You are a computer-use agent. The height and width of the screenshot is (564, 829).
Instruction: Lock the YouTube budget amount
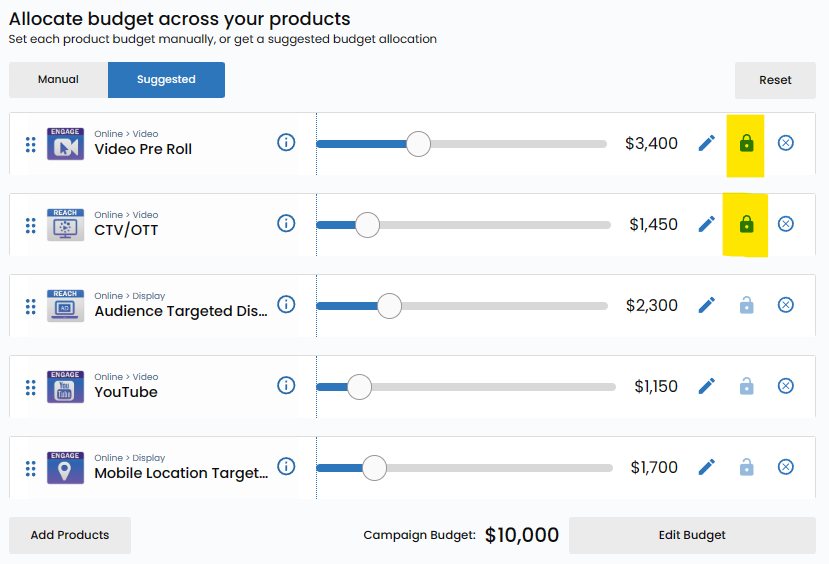[x=746, y=386]
